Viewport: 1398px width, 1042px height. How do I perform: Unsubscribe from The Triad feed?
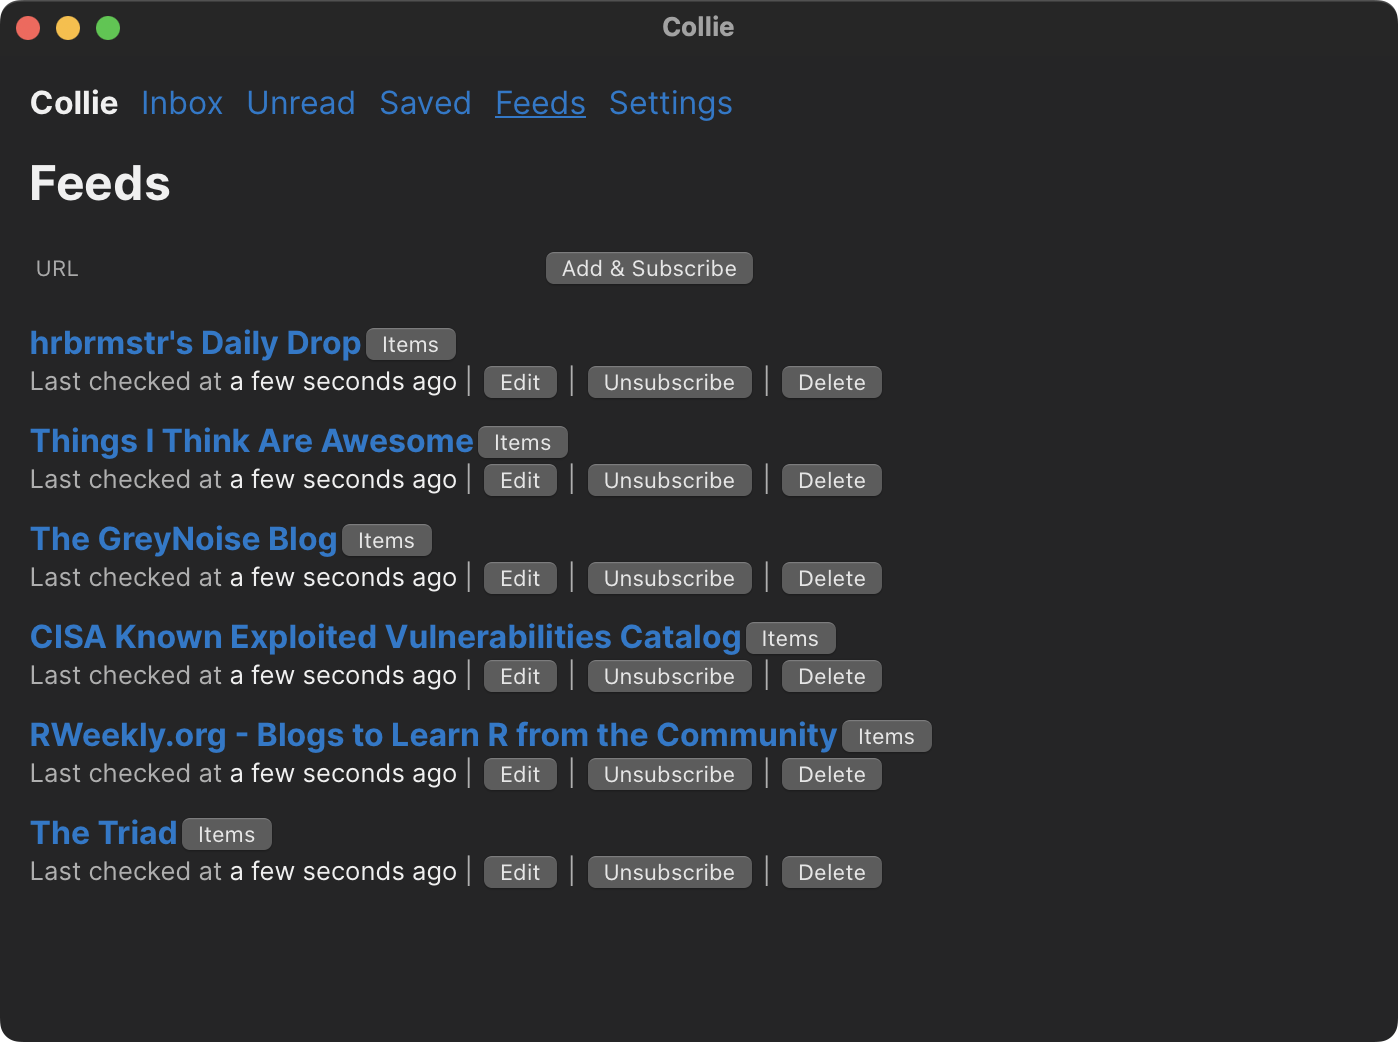pos(669,872)
